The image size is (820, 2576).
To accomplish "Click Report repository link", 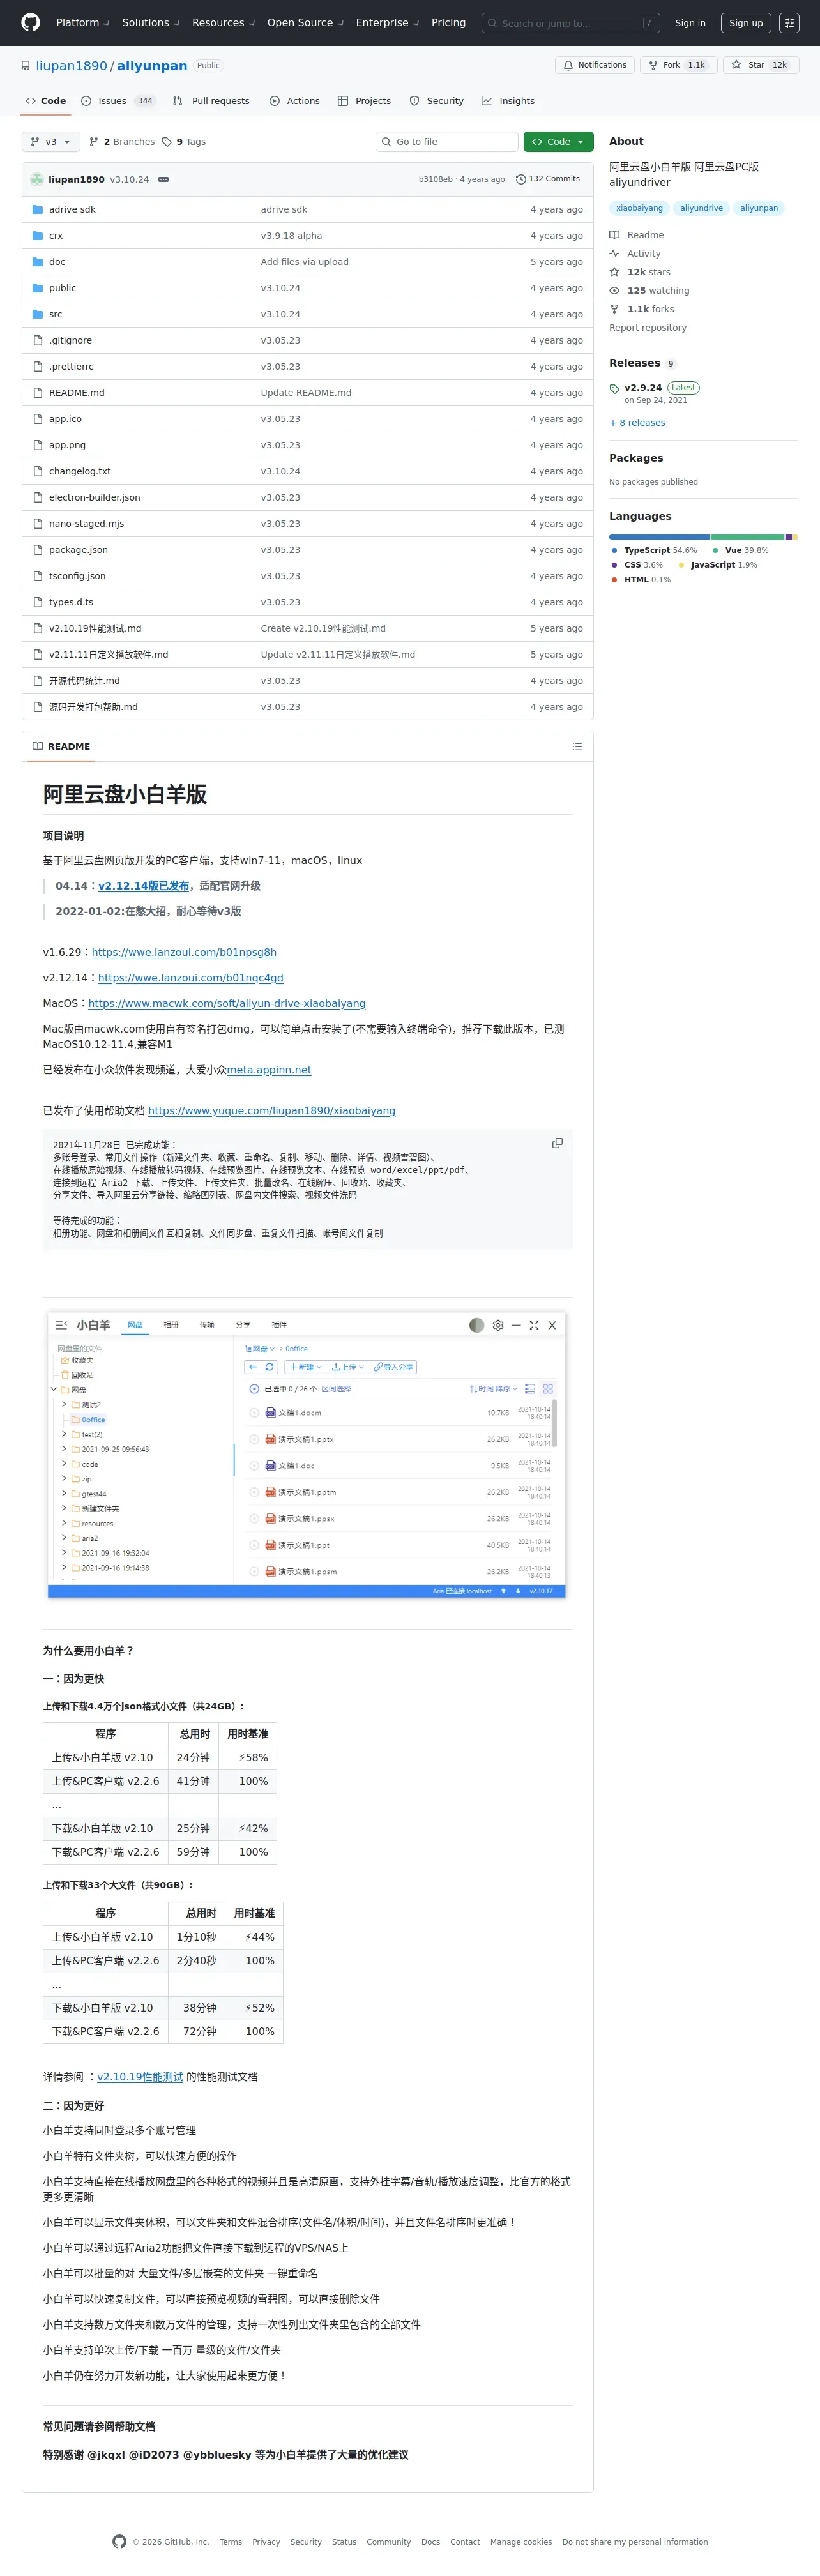I will (648, 328).
